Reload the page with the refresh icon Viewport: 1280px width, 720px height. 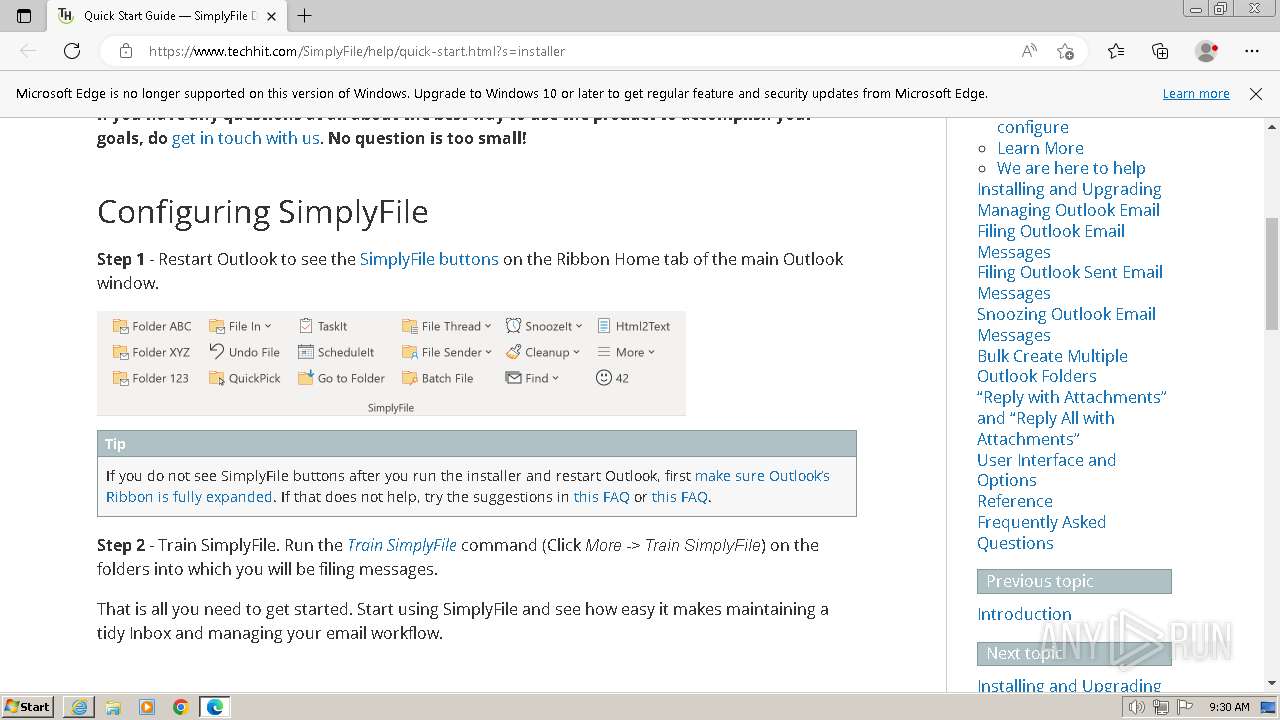click(72, 51)
